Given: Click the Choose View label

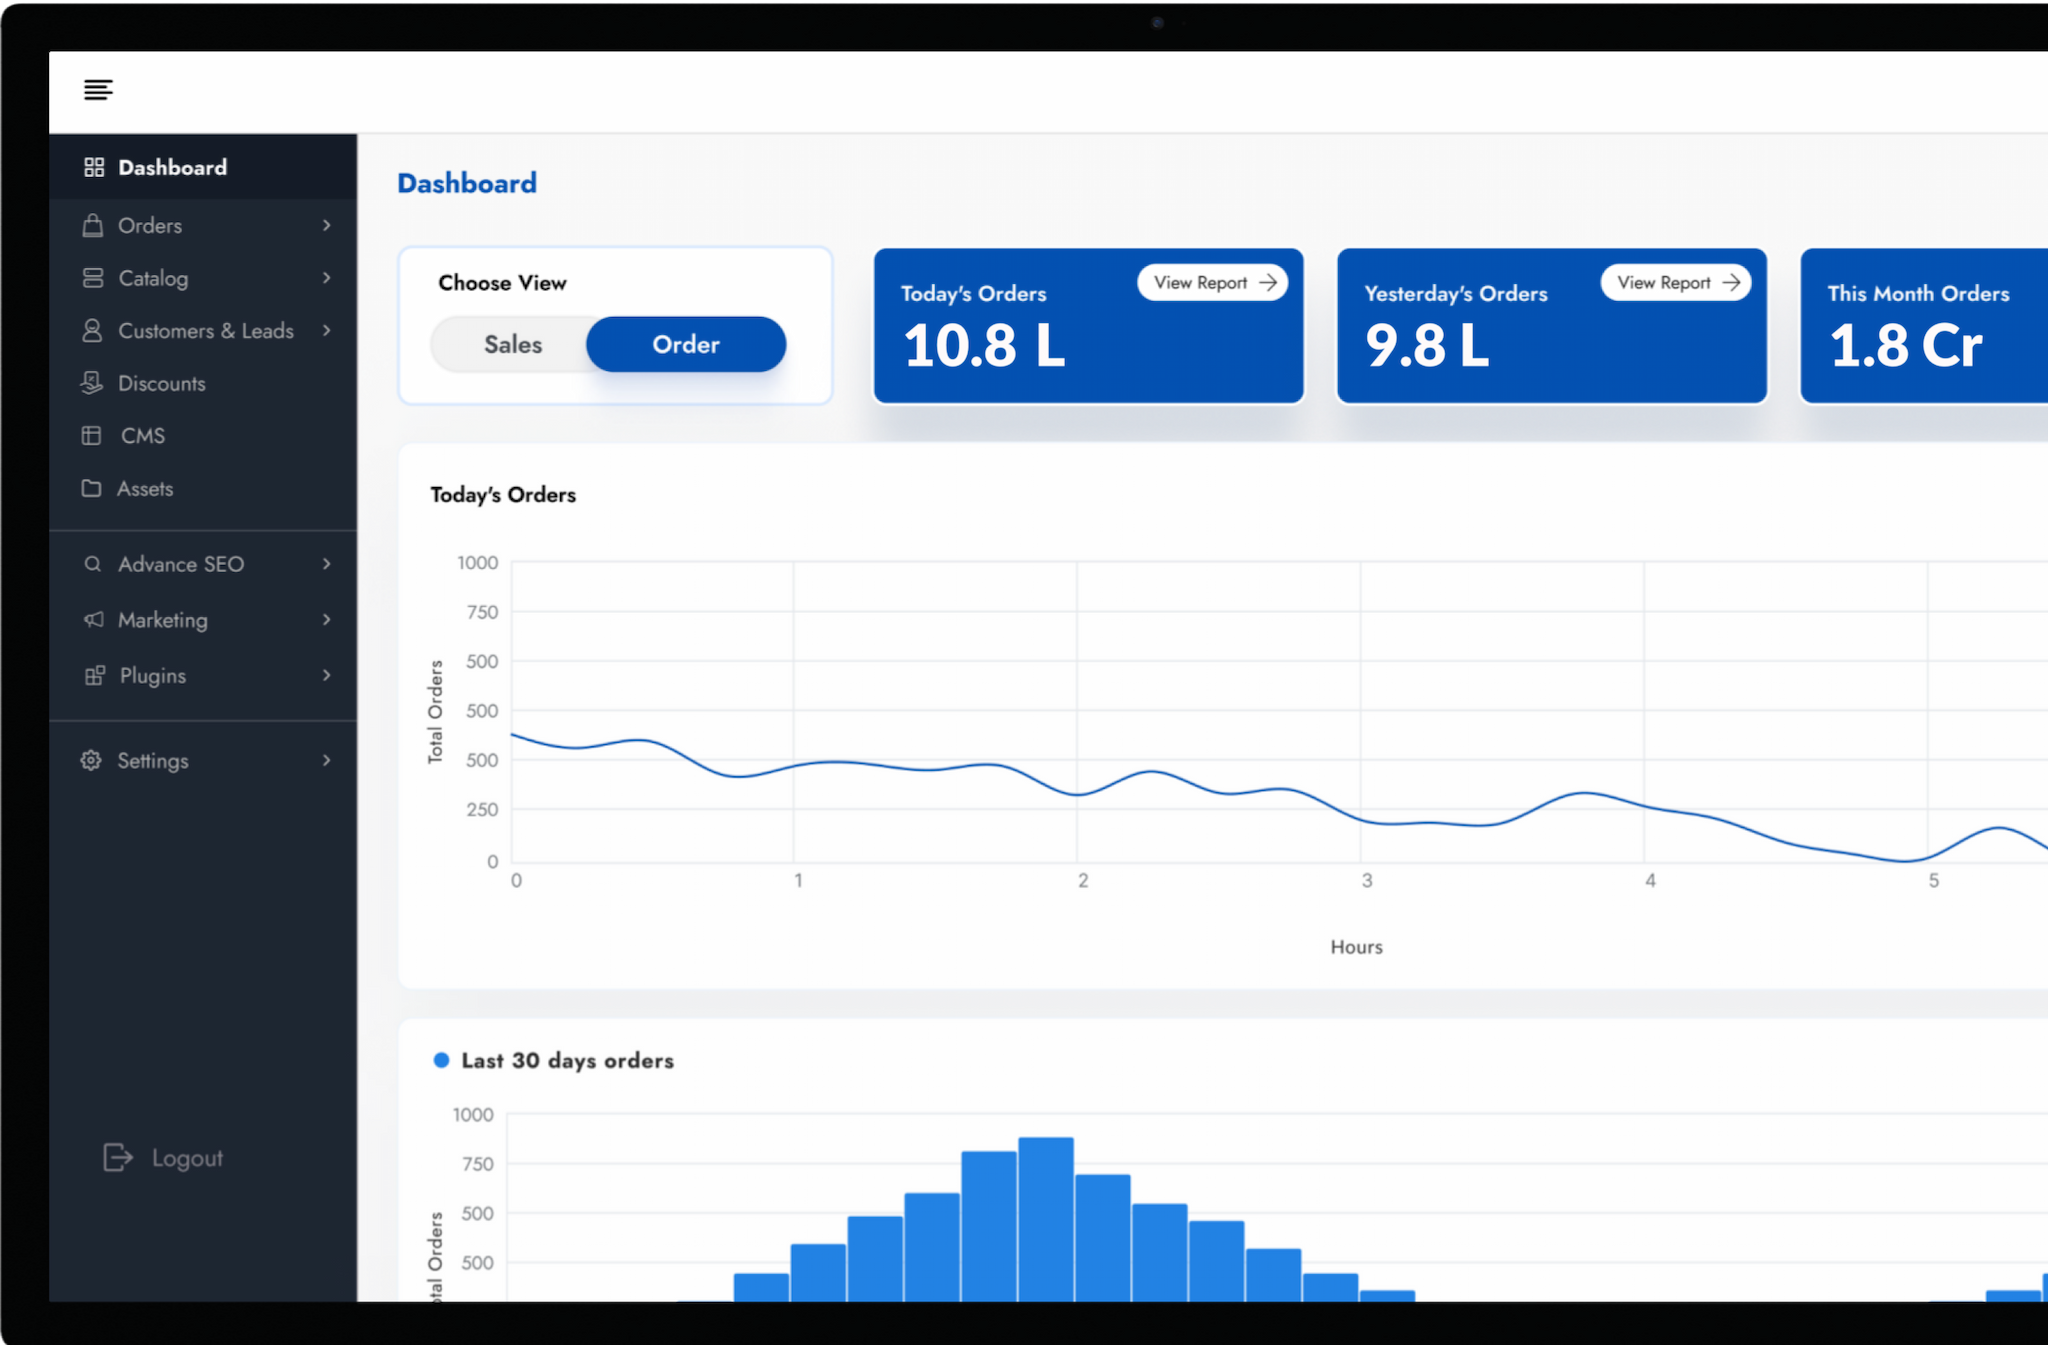Looking at the screenshot, I should (502, 283).
